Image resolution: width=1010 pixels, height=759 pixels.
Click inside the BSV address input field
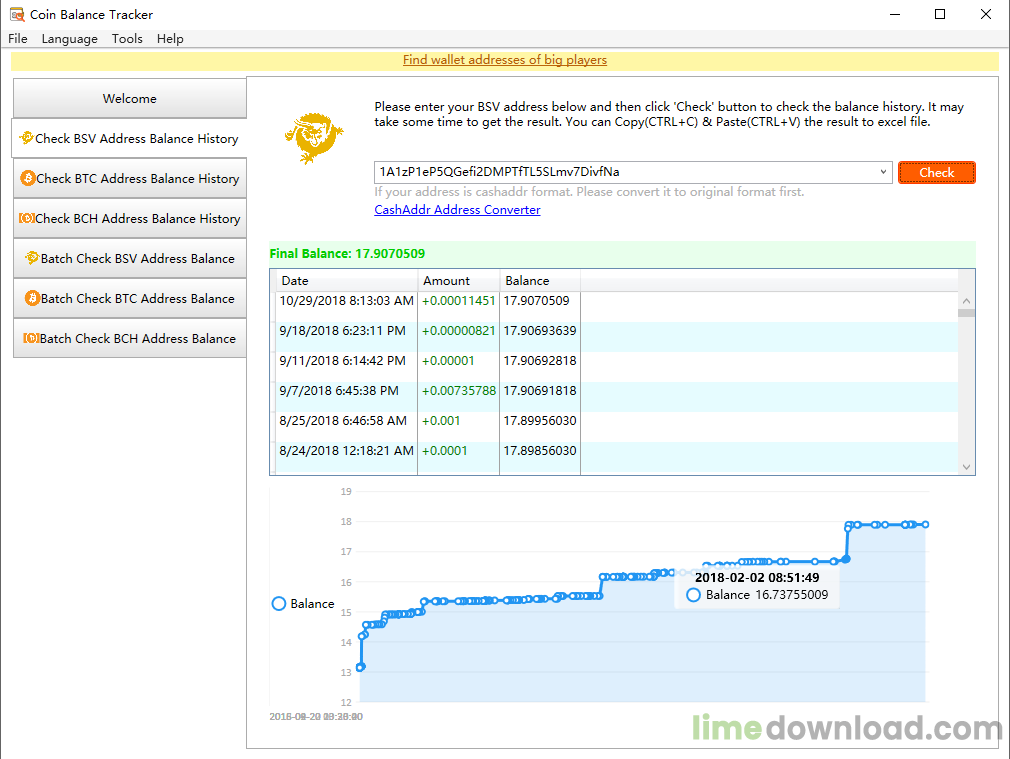(x=620, y=172)
